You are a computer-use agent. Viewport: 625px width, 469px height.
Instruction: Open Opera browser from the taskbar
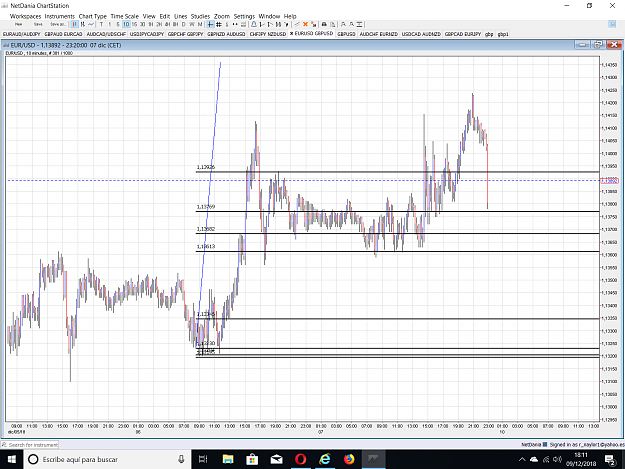click(301, 459)
